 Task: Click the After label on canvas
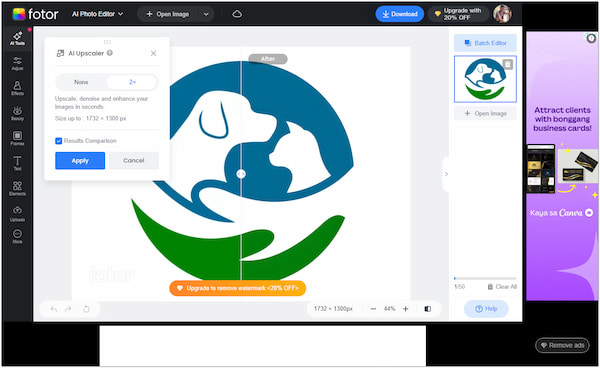click(268, 59)
